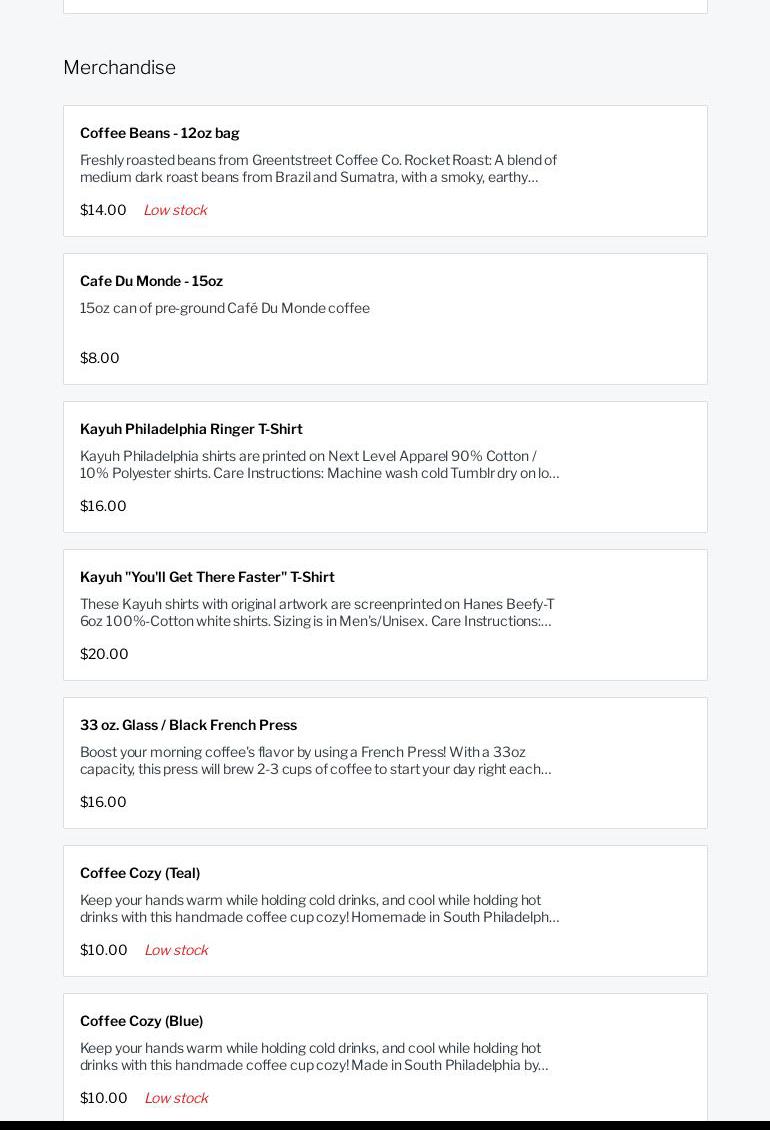This screenshot has height=1130, width=770.
Task: Click the "Boost your morning coffee's flavor" description
Action: pos(315,760)
